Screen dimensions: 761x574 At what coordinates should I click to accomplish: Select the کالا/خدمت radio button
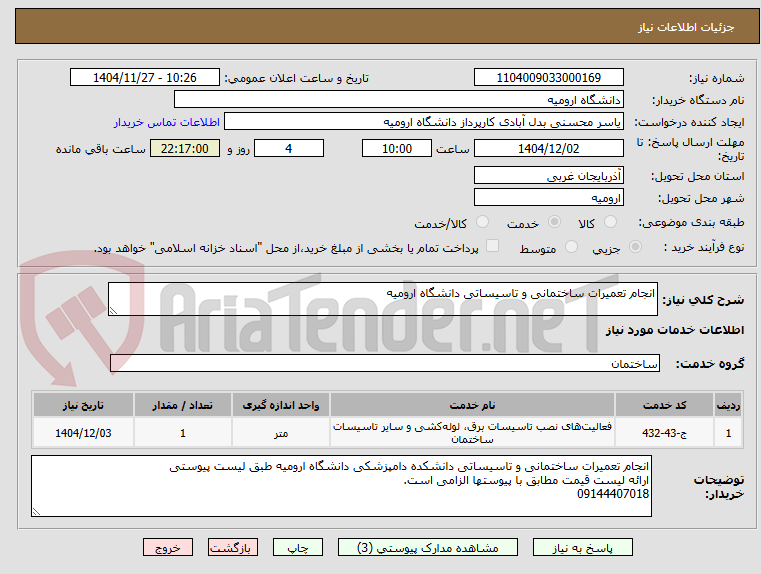click(482, 222)
